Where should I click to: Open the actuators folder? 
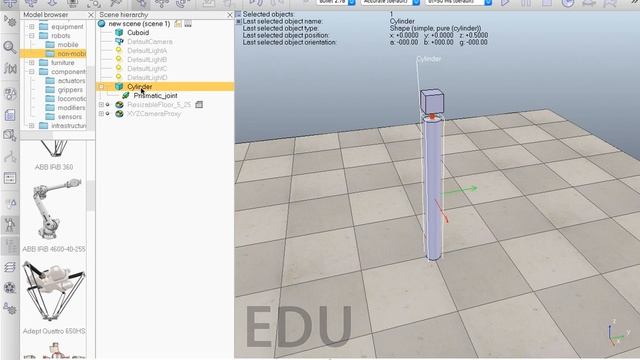coord(71,80)
